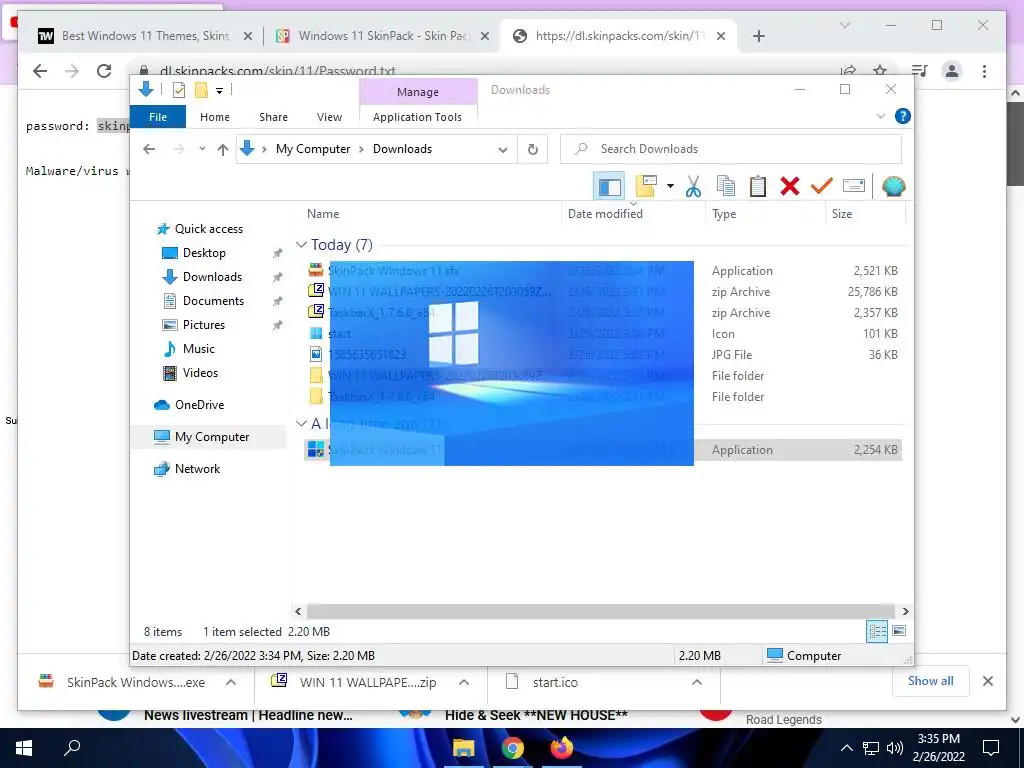Open Desktop in the navigation pane
Screen dimensions: 1024x768
(x=204, y=253)
